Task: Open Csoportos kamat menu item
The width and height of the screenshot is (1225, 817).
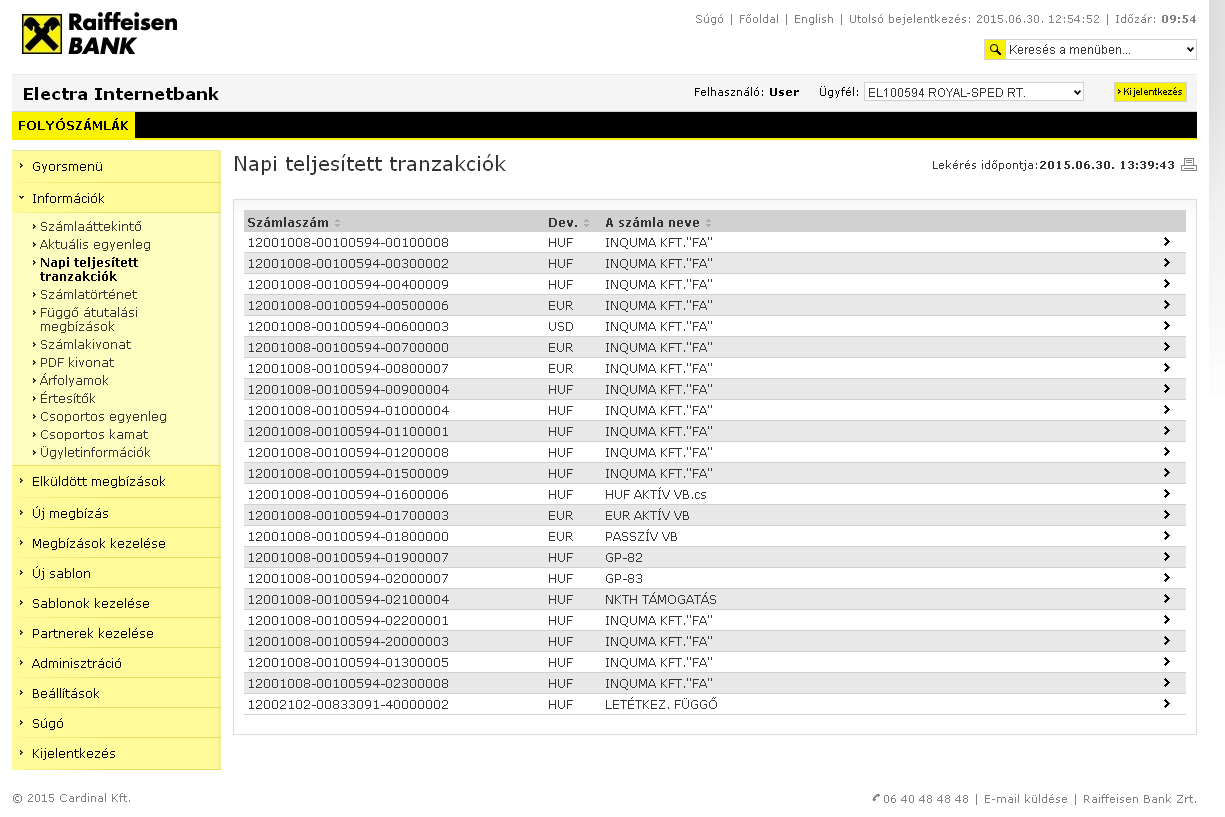Action: 94,434
